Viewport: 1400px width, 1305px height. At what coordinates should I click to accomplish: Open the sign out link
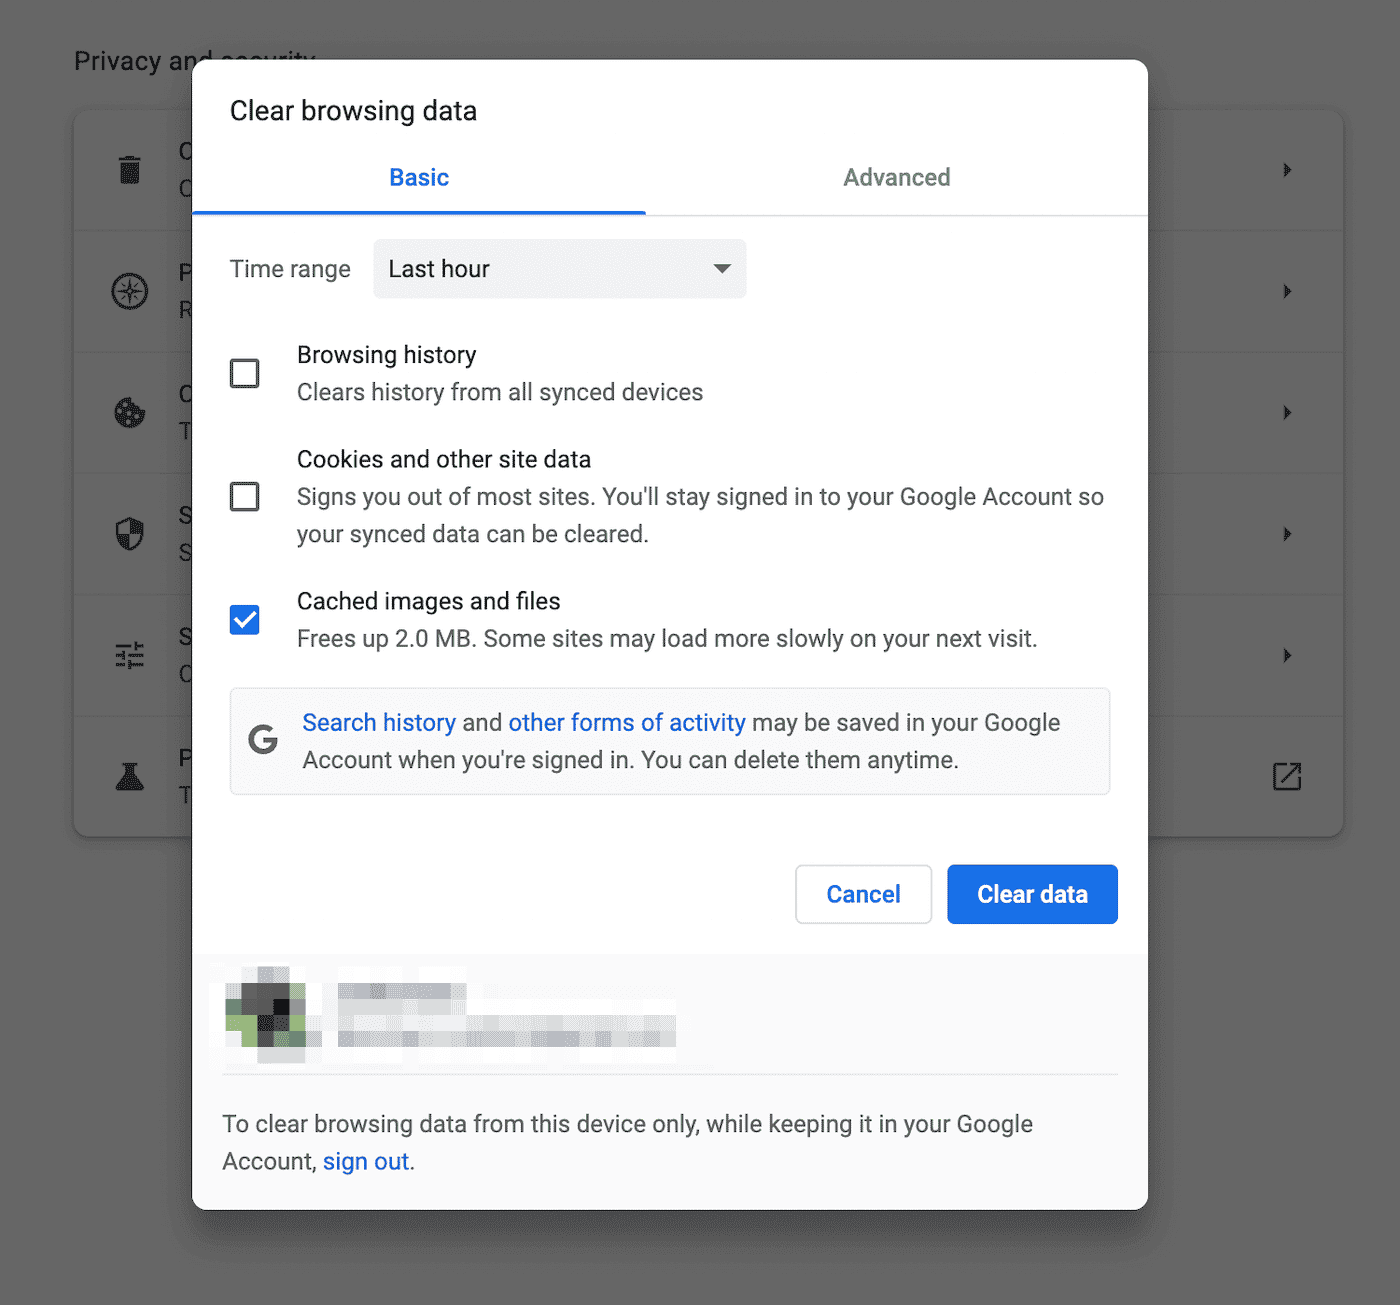tap(367, 1161)
